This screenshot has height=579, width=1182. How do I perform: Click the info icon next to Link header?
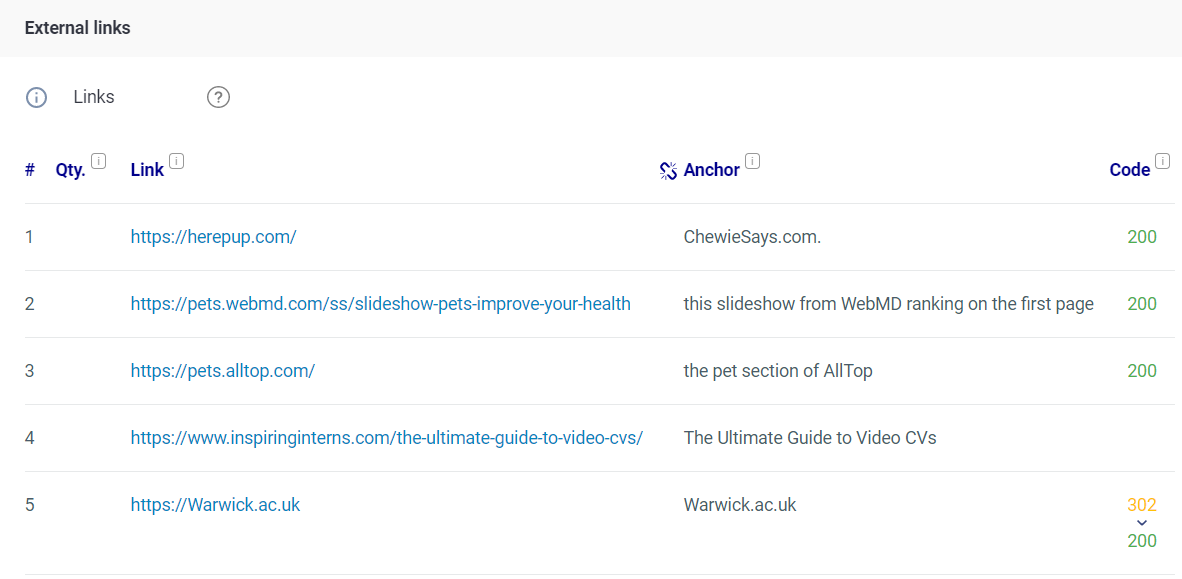tap(176, 161)
